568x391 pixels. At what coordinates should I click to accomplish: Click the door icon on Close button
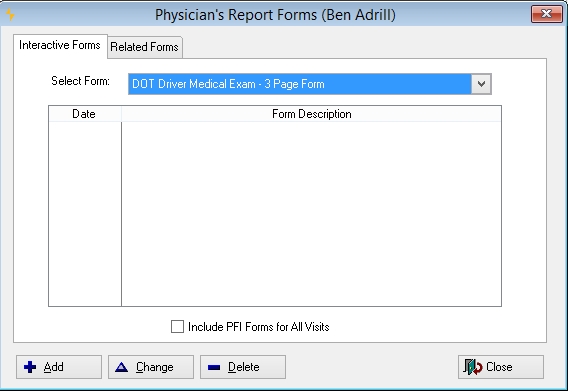tap(472, 367)
